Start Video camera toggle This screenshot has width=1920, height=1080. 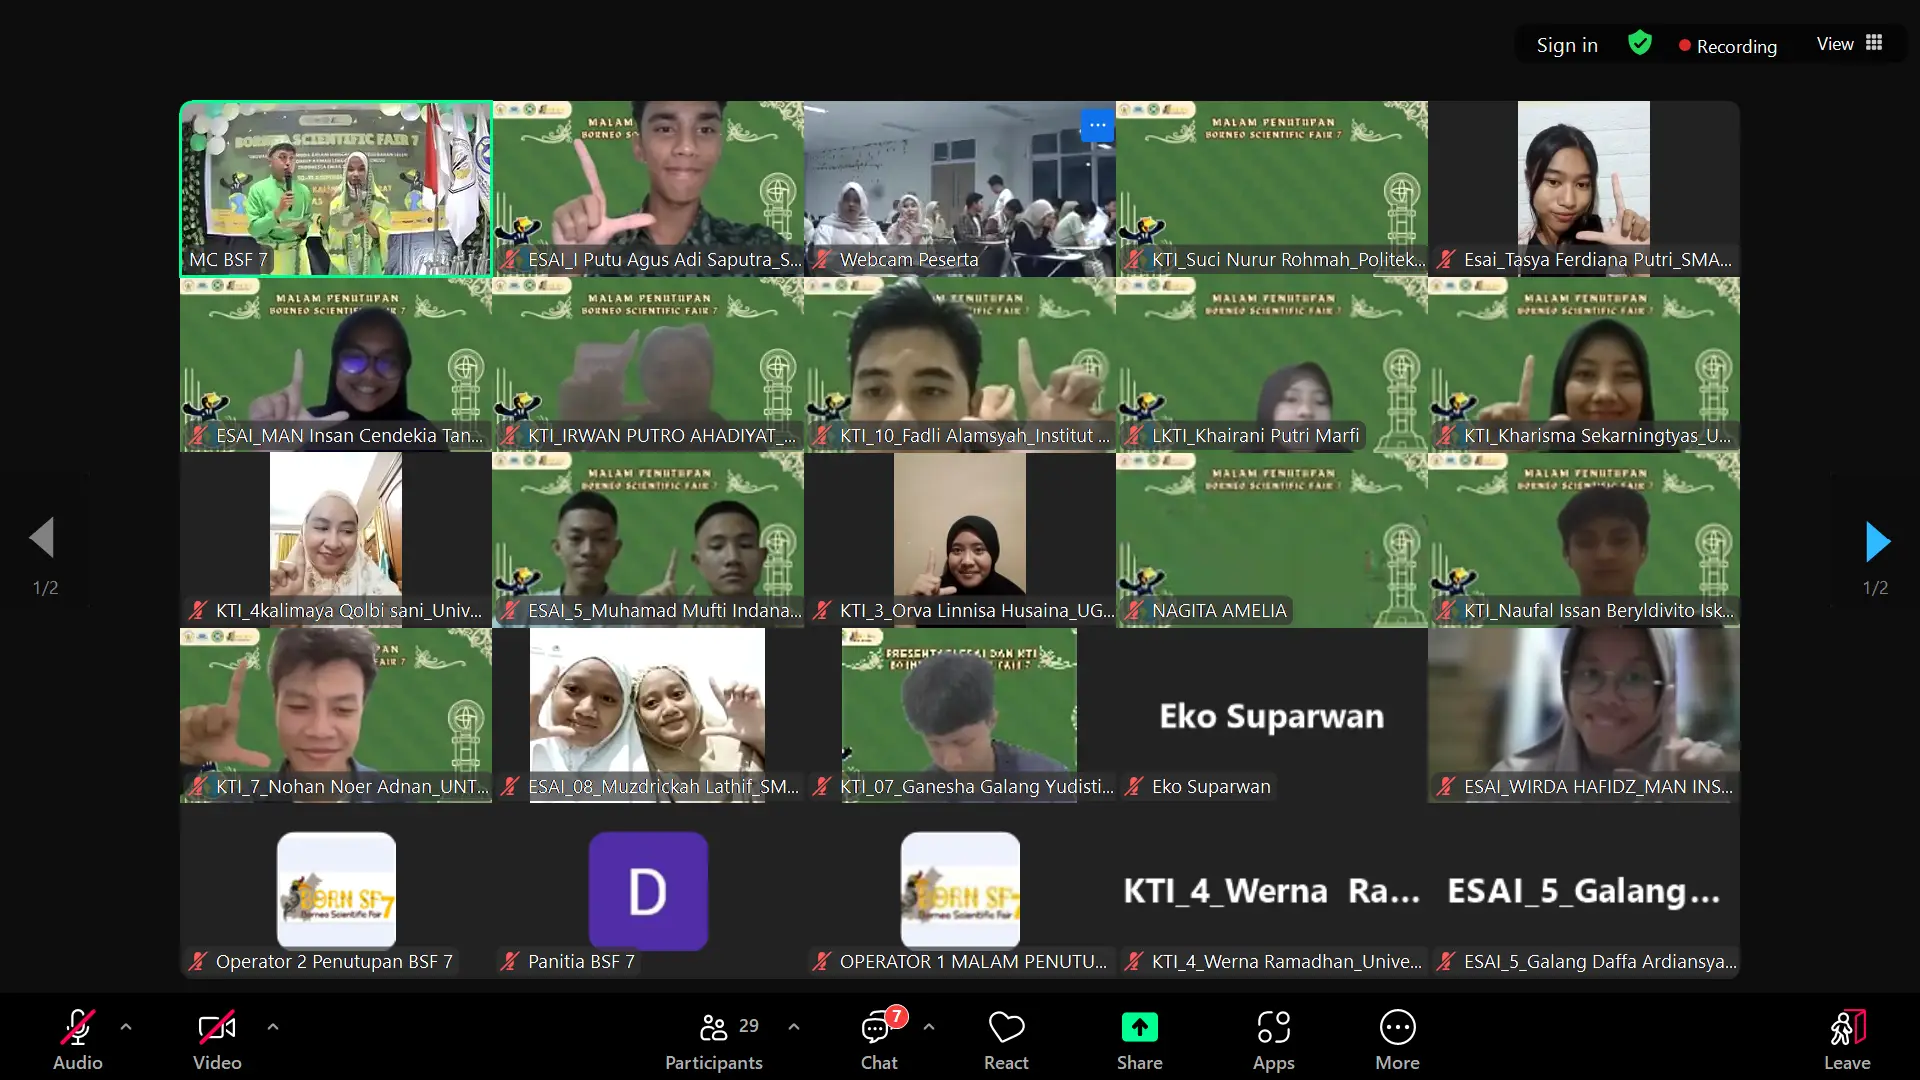pos(217,1028)
